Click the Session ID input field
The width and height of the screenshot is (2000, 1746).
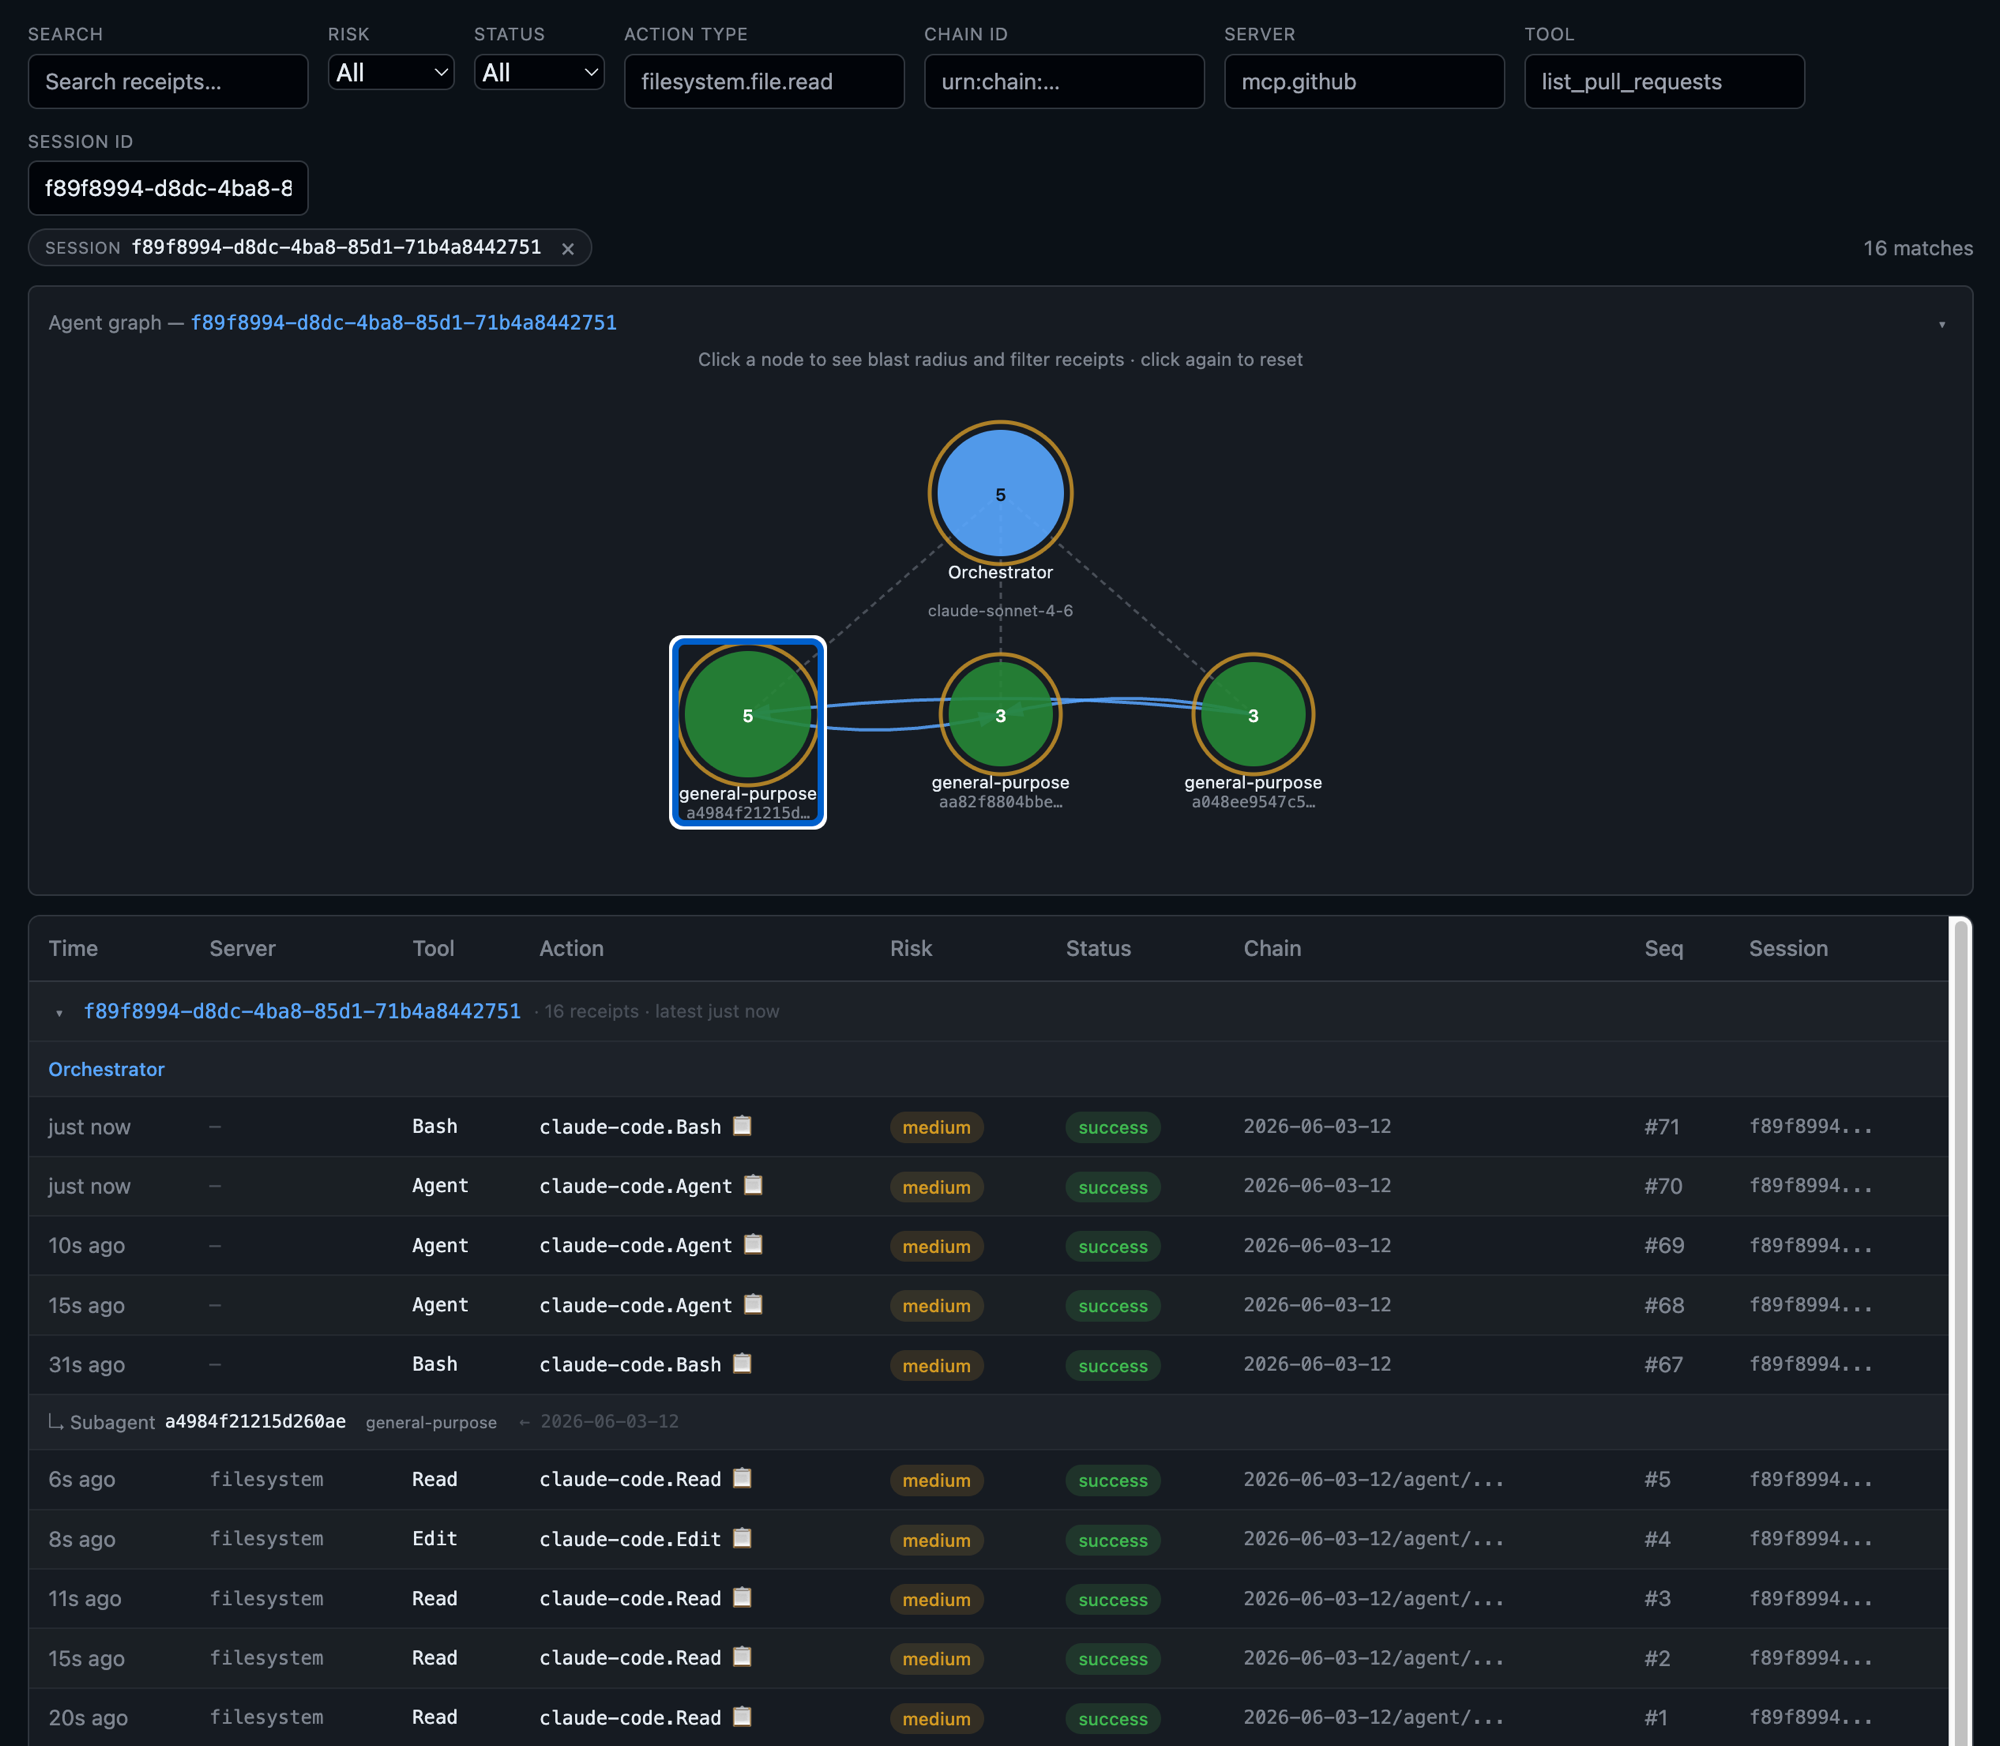click(x=168, y=188)
